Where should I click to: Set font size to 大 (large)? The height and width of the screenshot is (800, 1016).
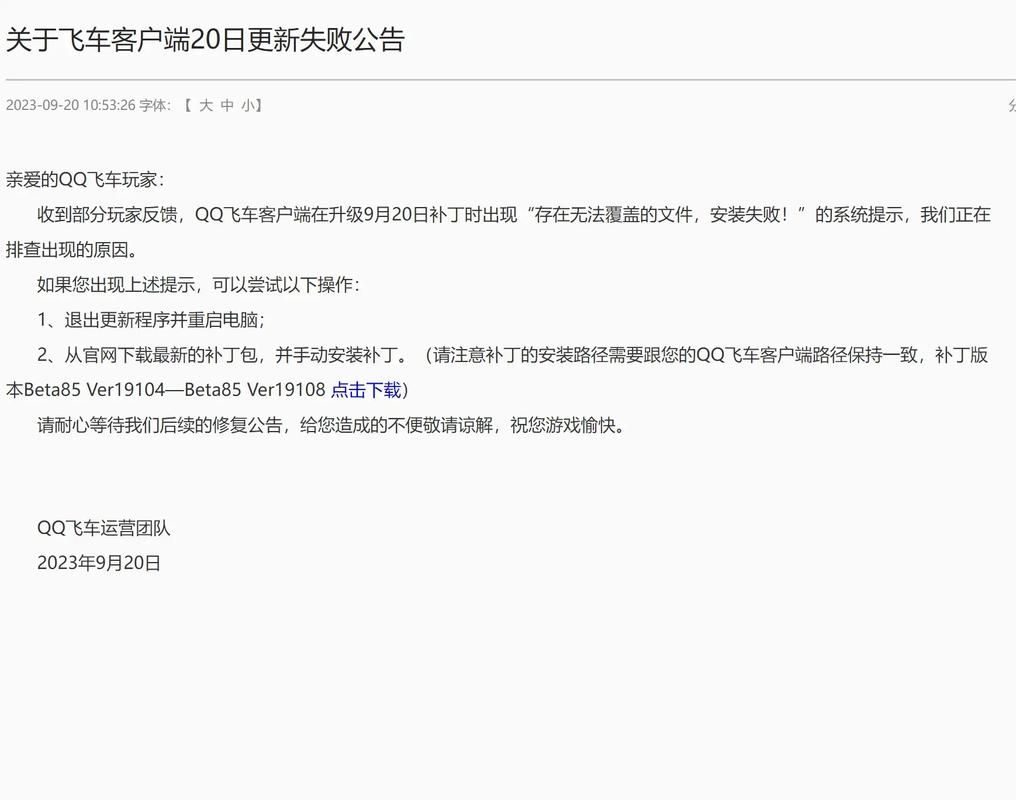point(206,105)
